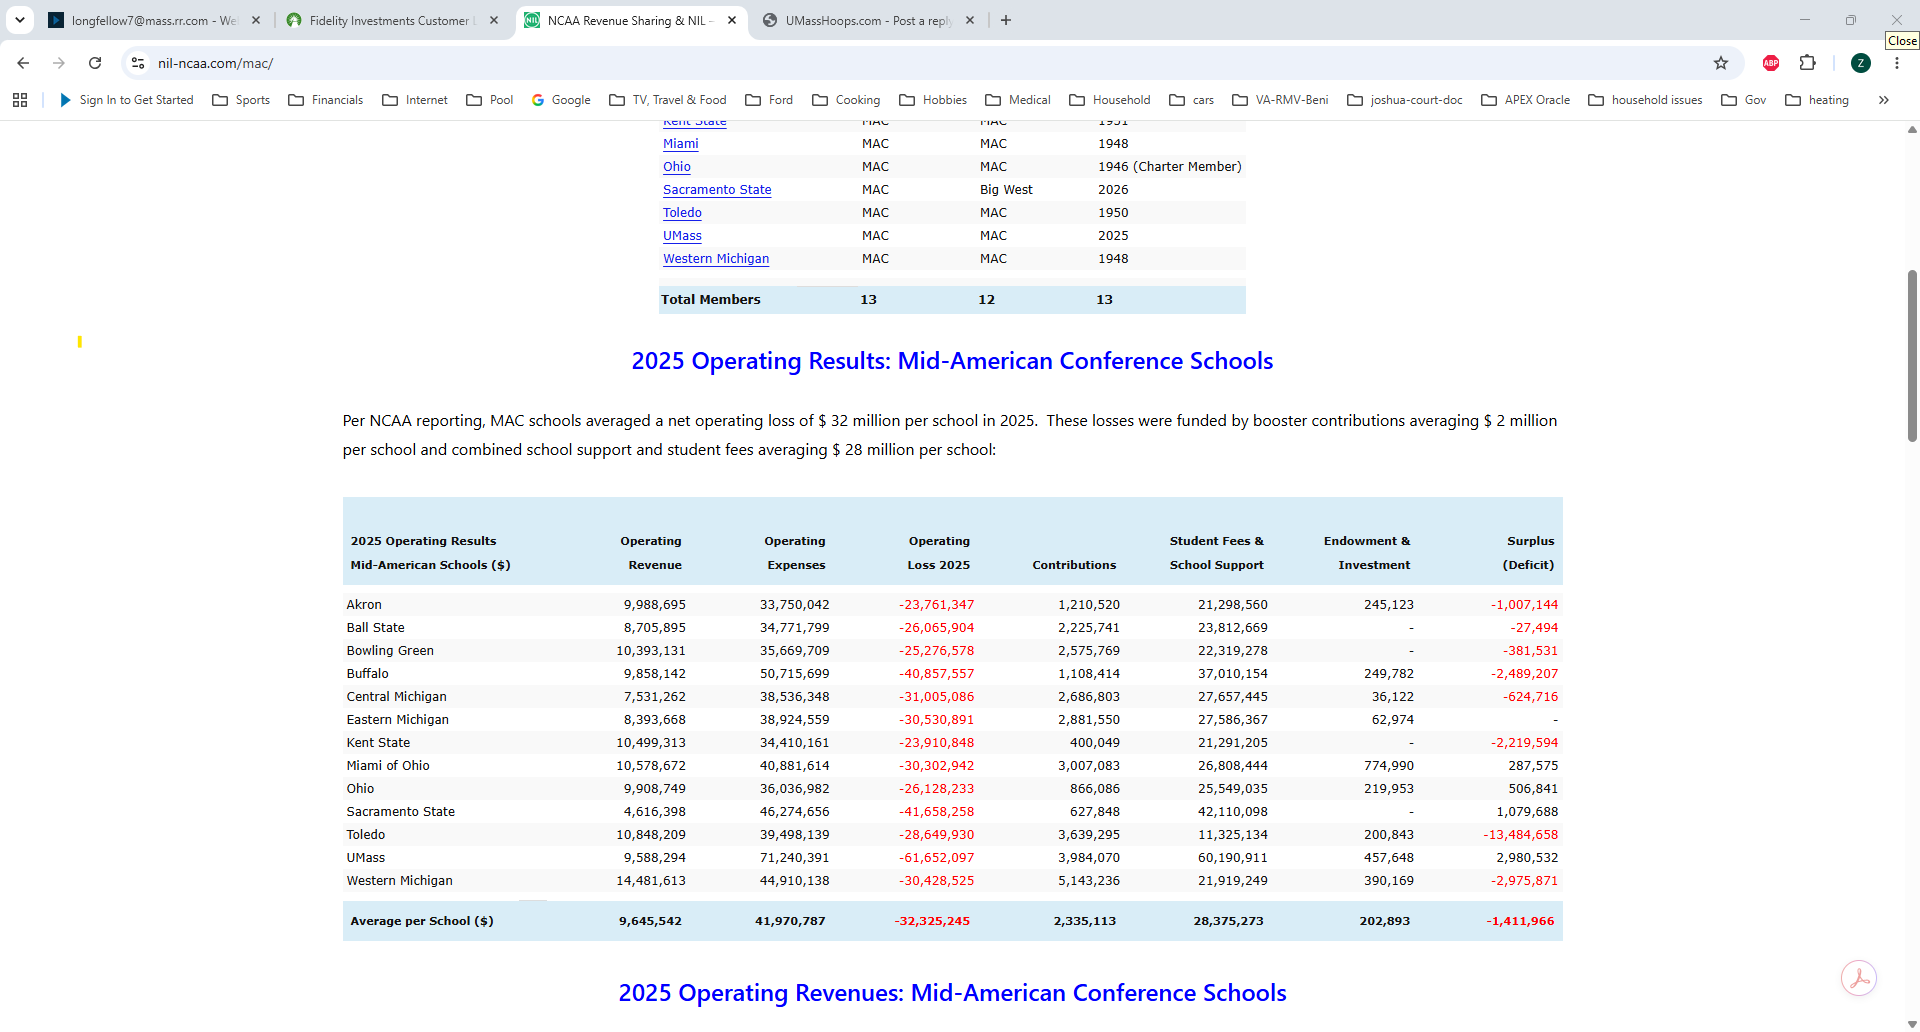Open the Gov bookmarks folder
The image size is (1920, 1032).
point(1744,100)
